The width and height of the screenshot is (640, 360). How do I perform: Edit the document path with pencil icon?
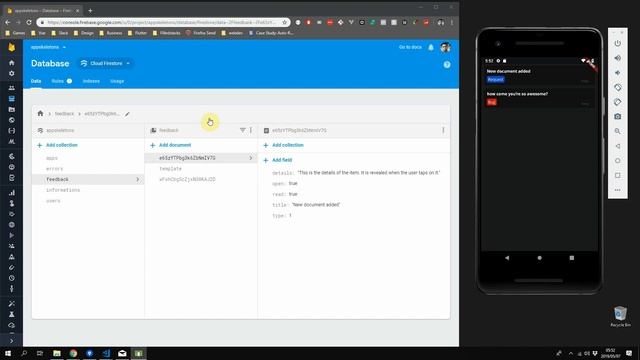point(127,114)
